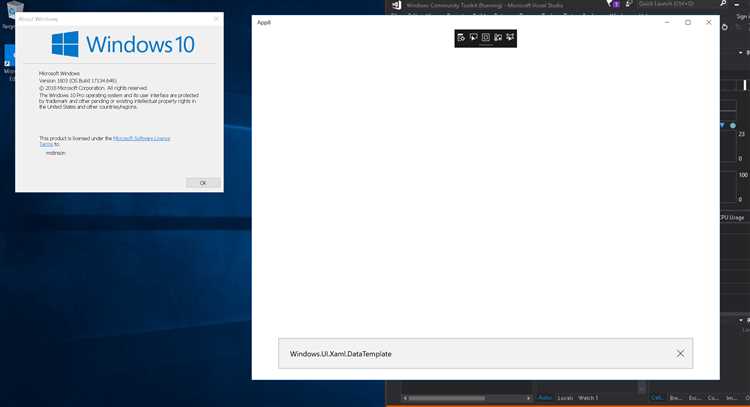
Task: Click the last icon in the black debug toolbar
Action: [x=510, y=37]
